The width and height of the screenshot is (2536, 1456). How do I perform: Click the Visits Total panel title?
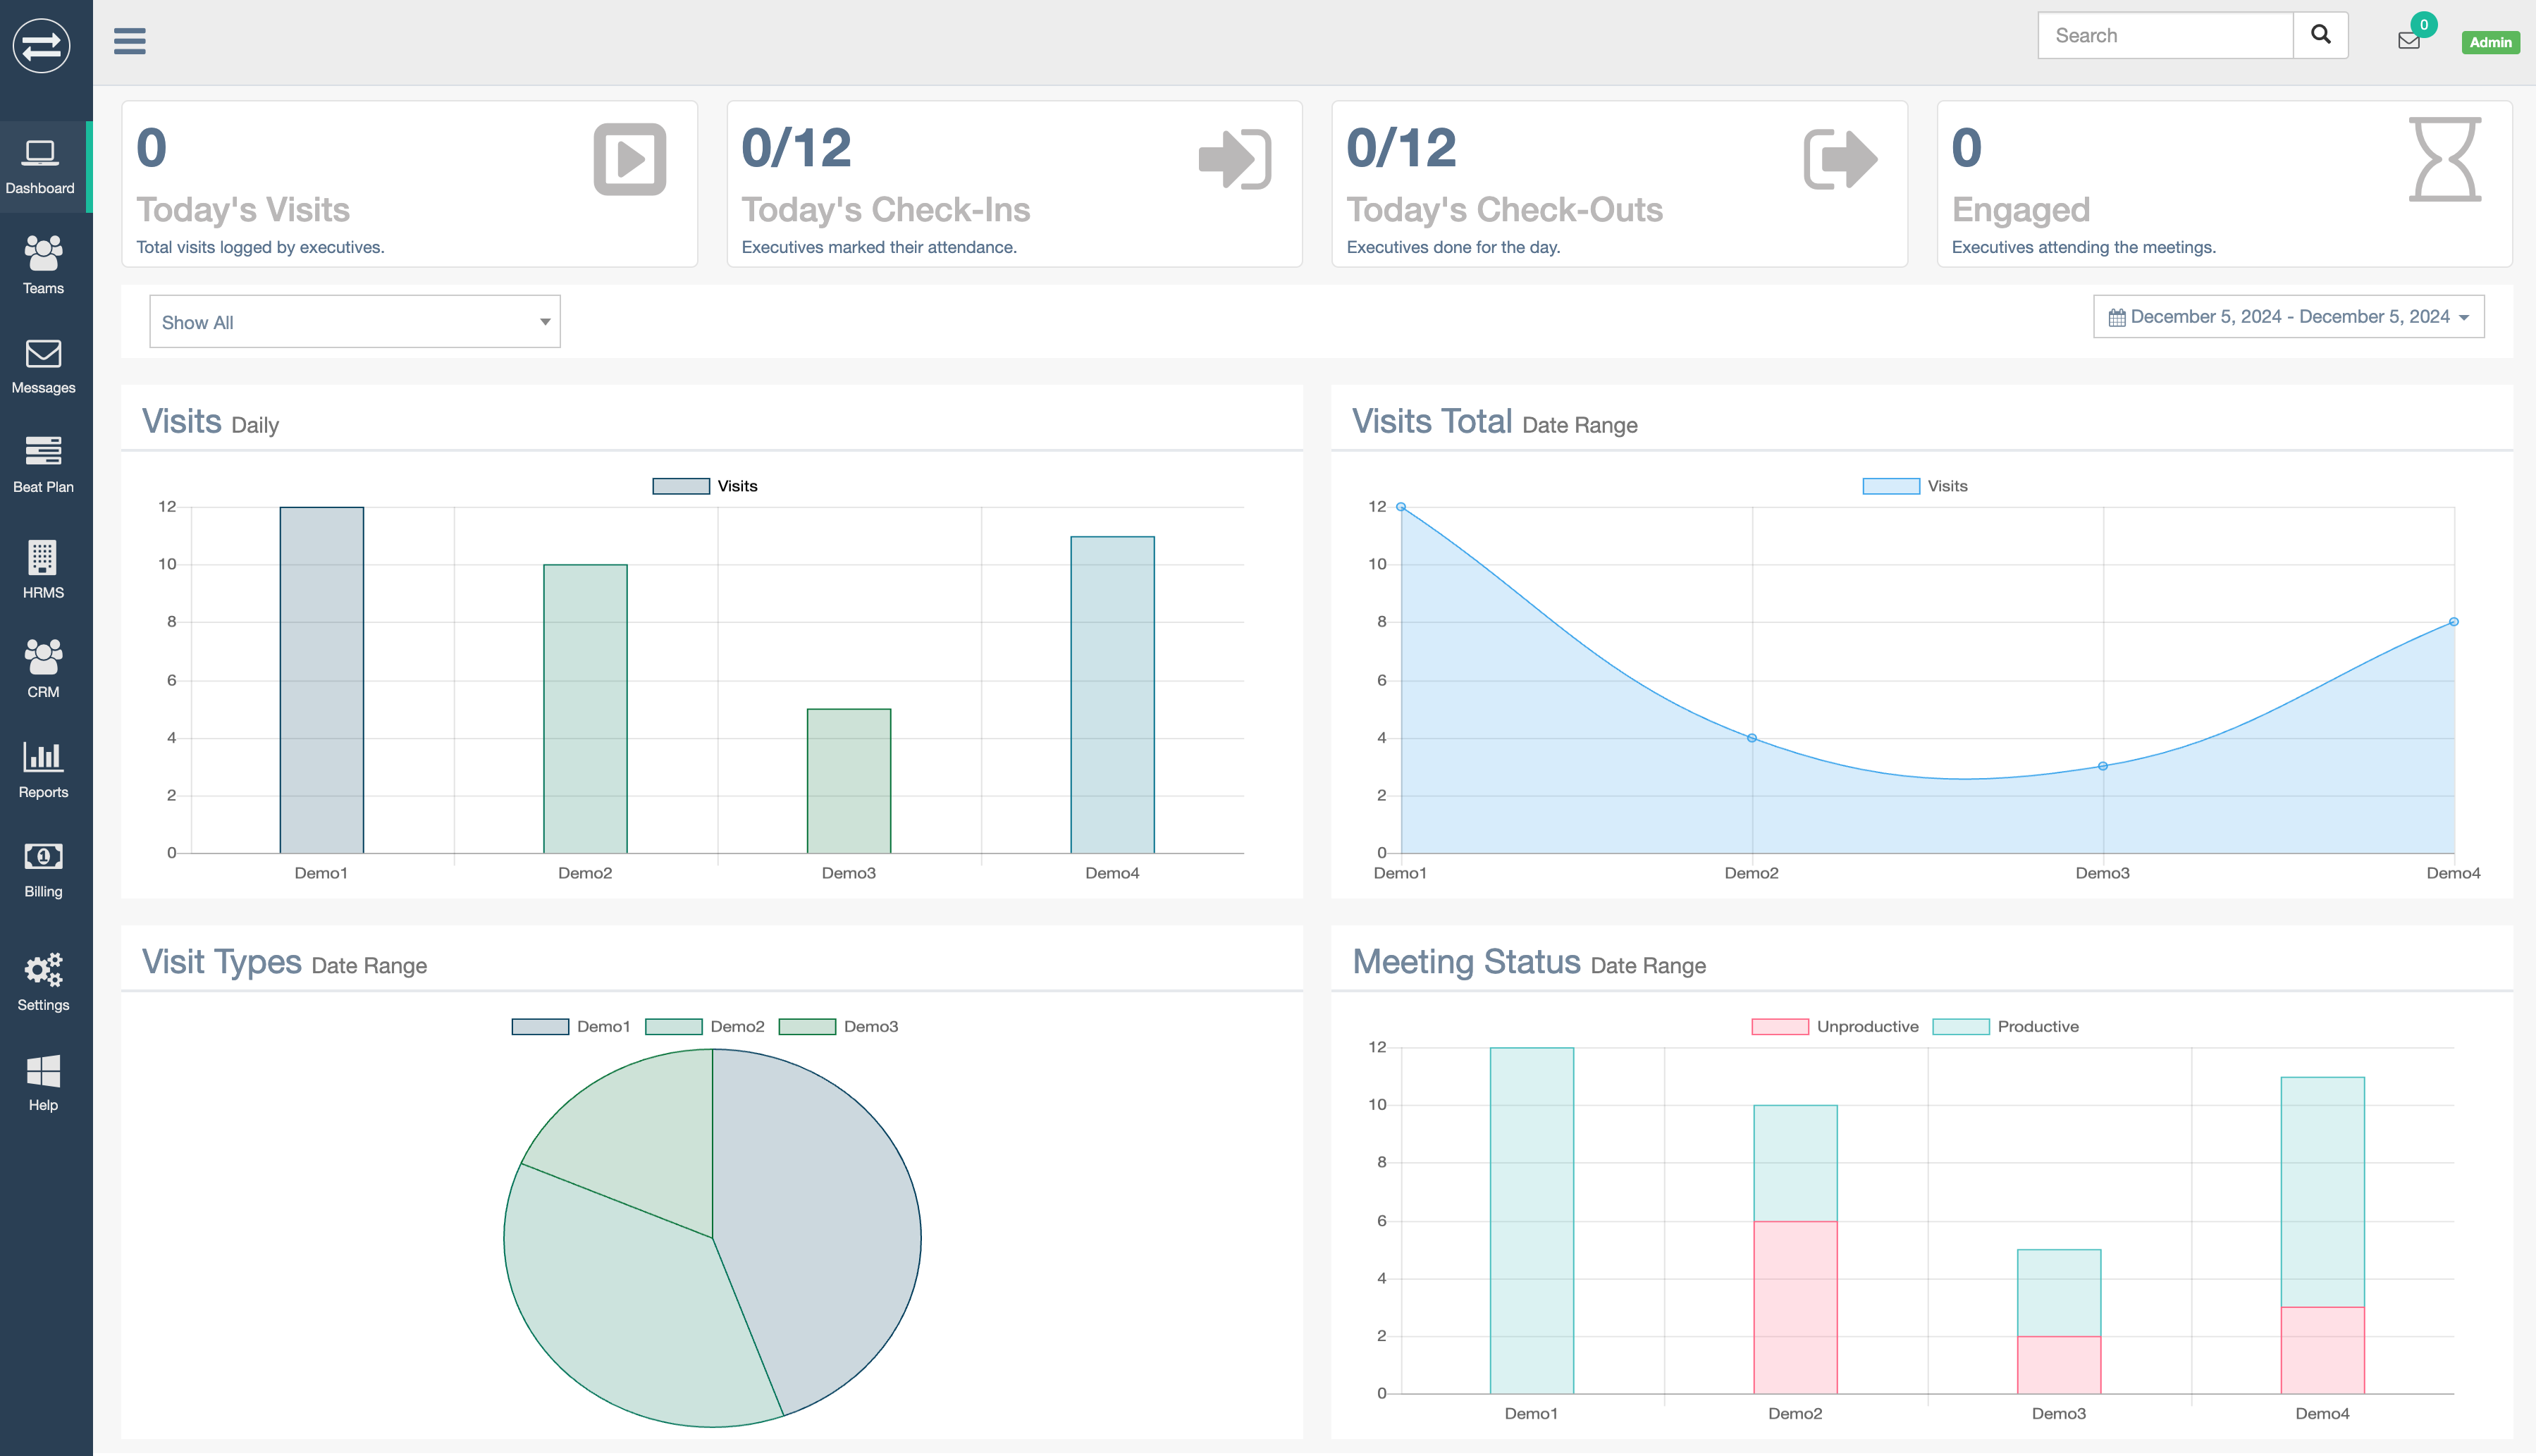click(1494, 422)
